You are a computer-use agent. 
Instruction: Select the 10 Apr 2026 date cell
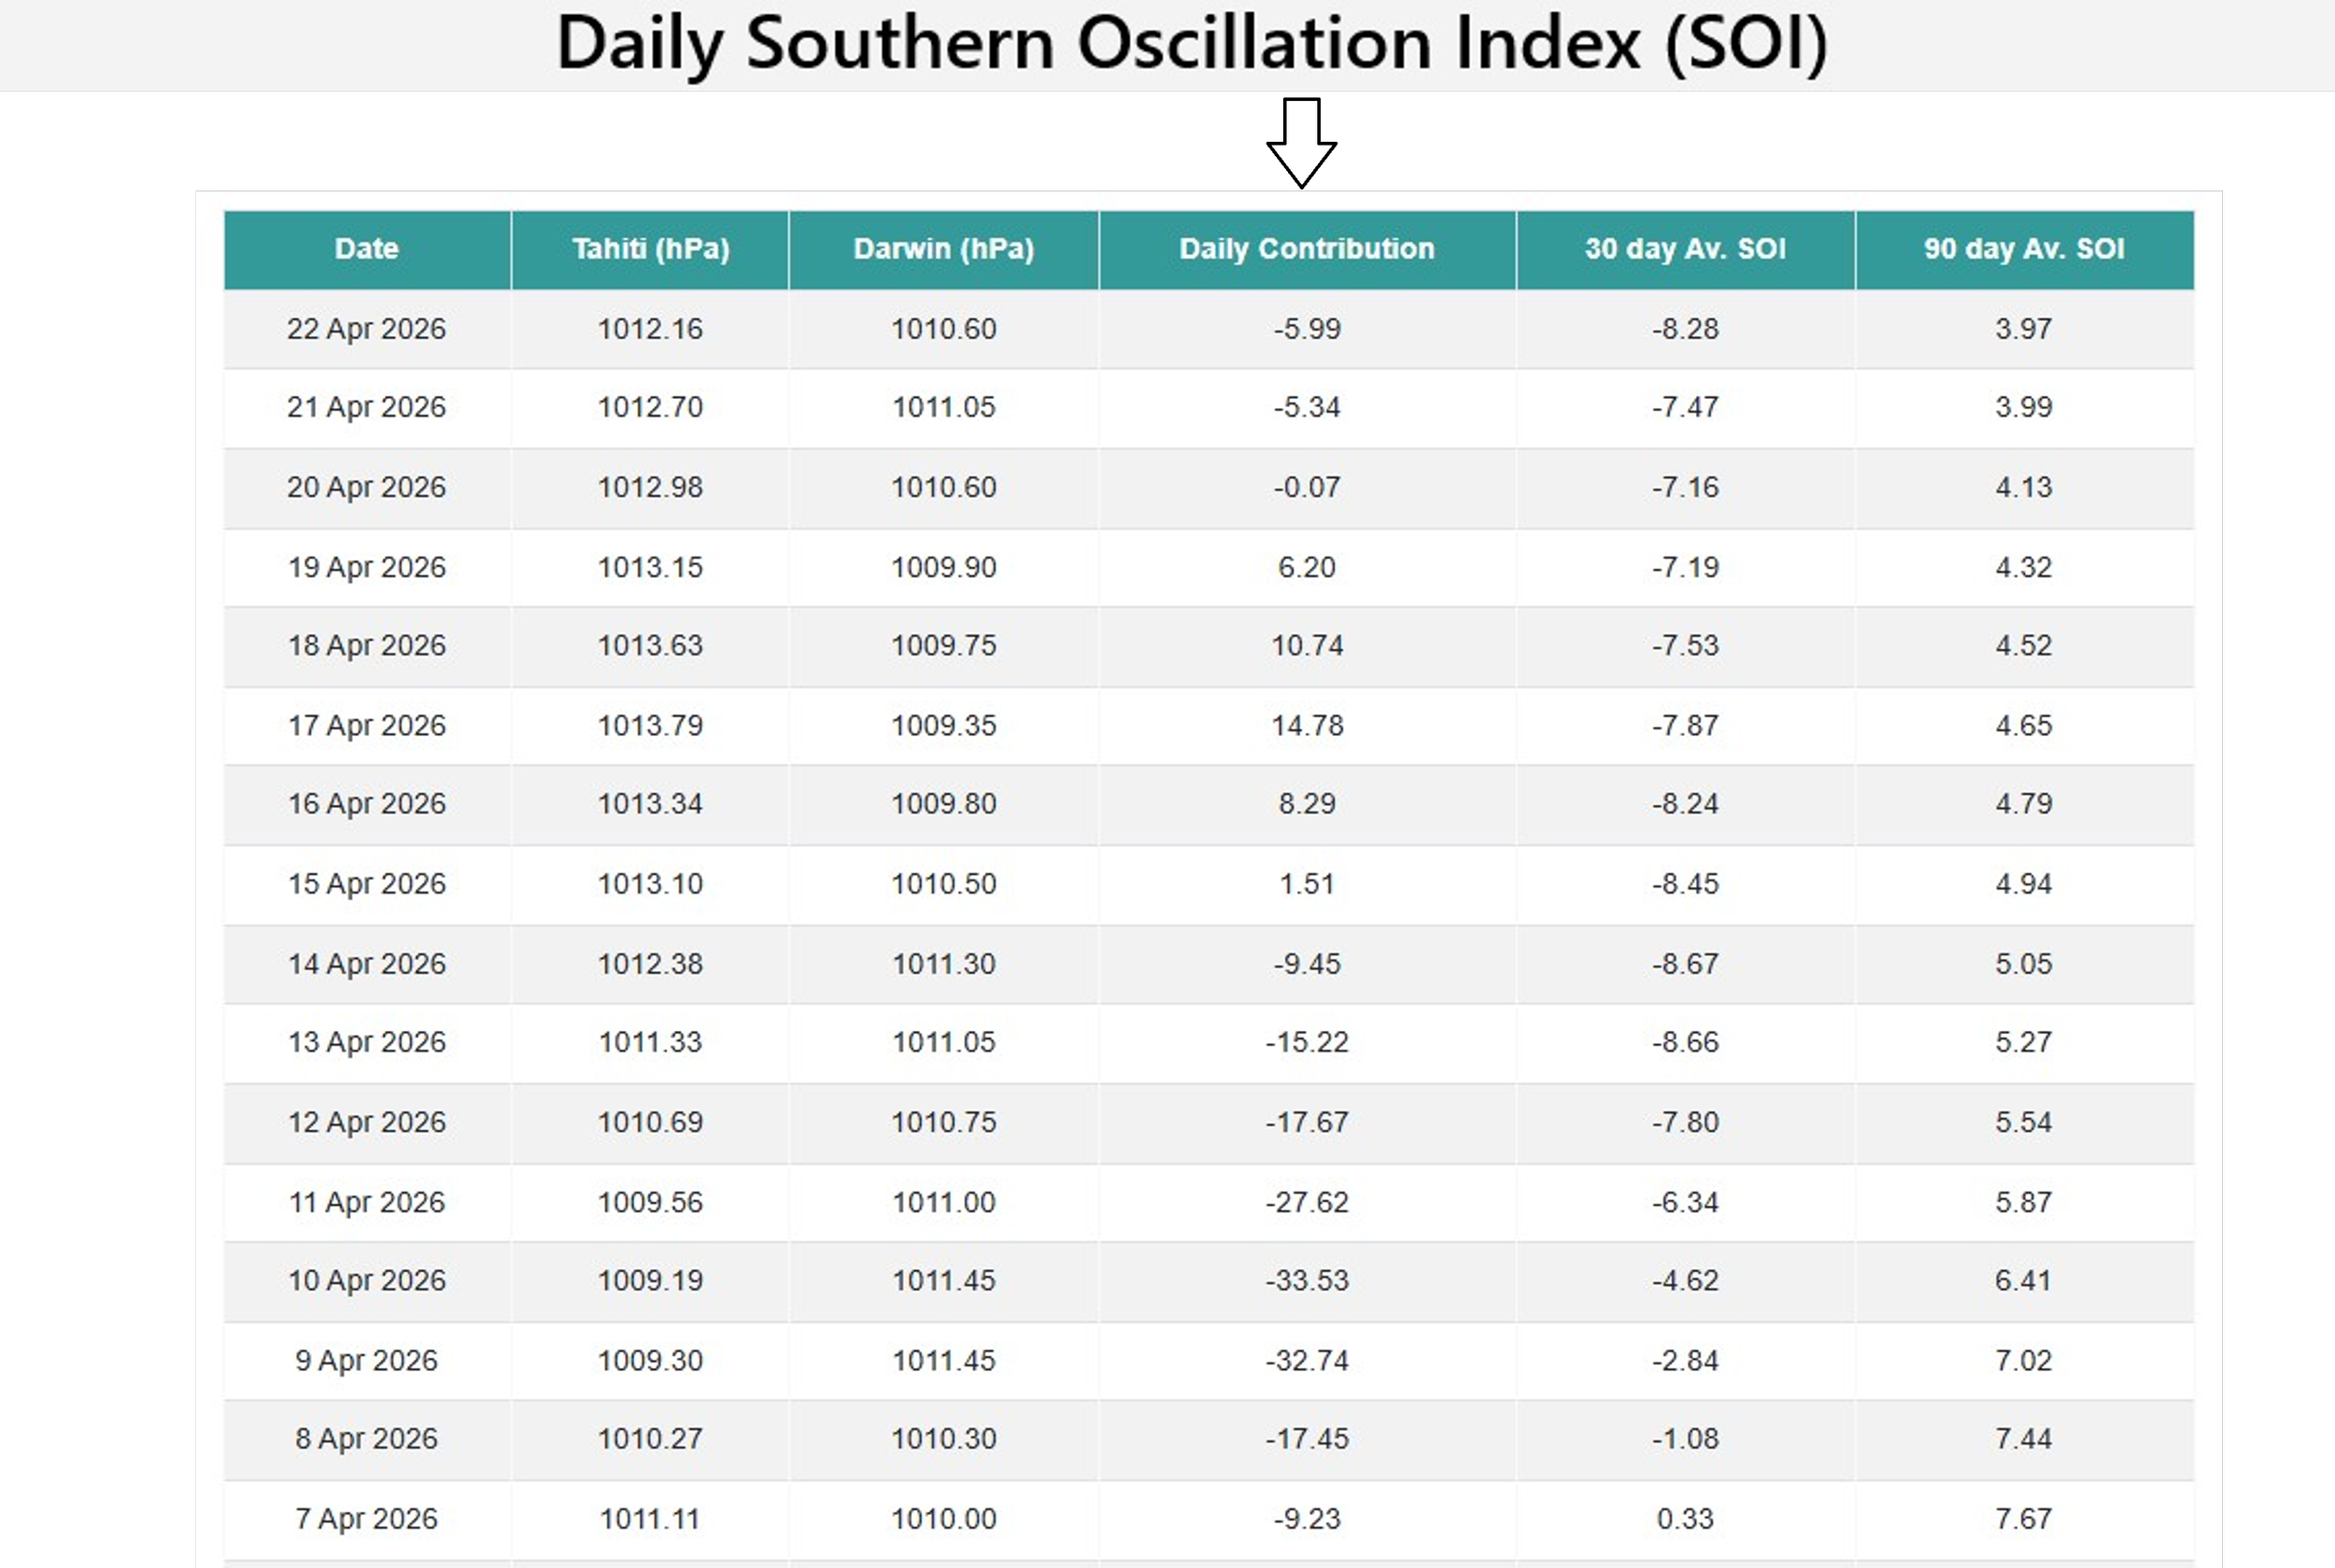tap(366, 1280)
